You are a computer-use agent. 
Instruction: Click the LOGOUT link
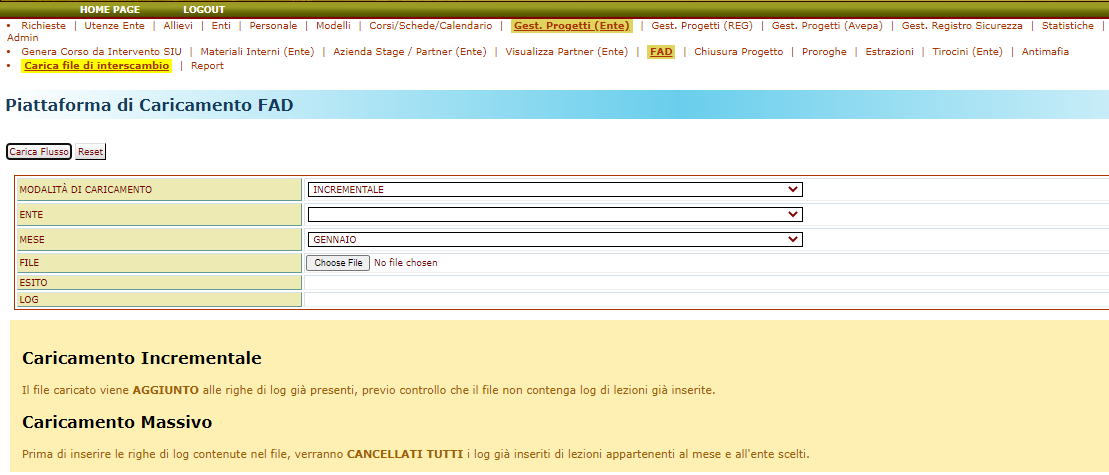pyautogui.click(x=204, y=9)
